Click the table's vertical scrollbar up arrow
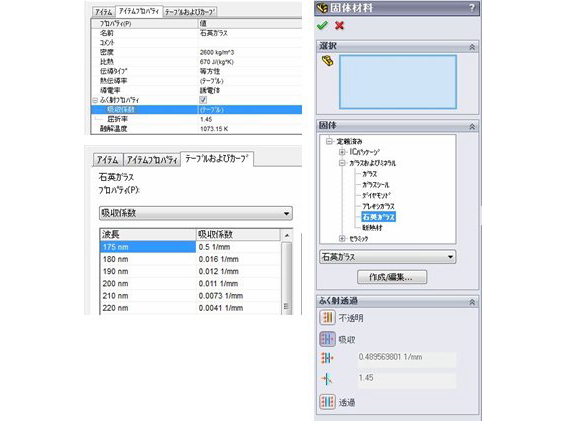568x421 pixels. pyautogui.click(x=287, y=235)
